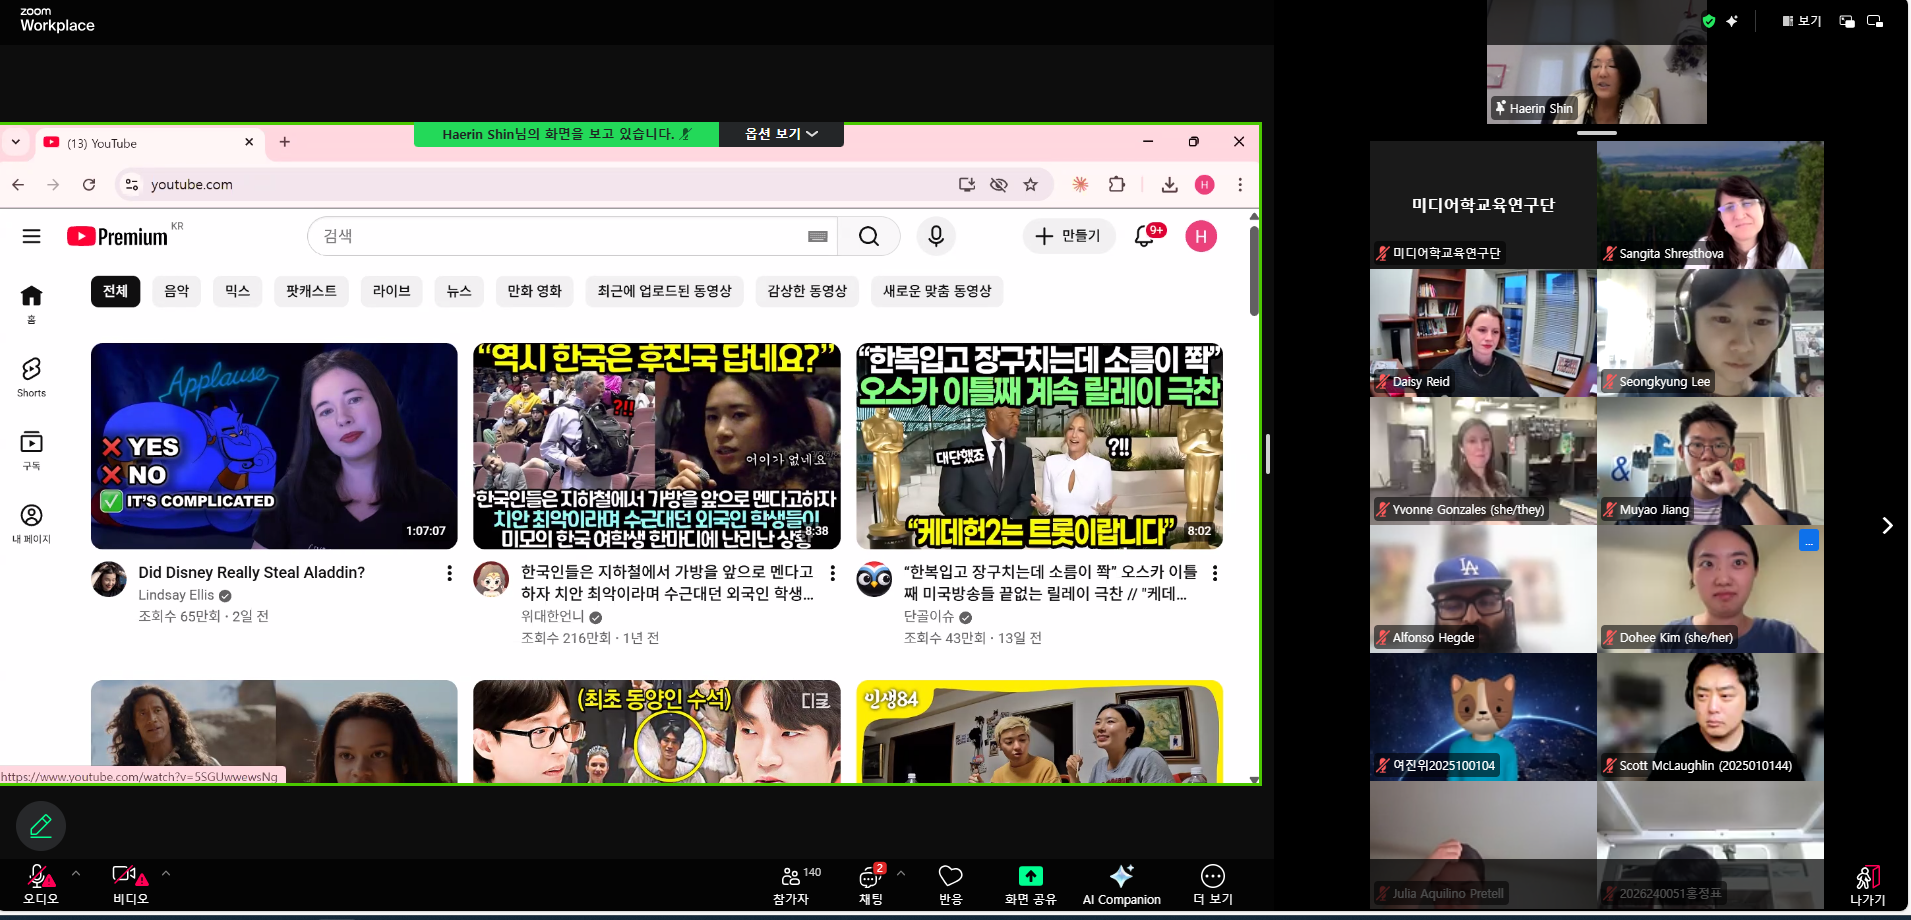1911x920 pixels.
Task: Click the YouTube 검색 search field
Action: 560,236
